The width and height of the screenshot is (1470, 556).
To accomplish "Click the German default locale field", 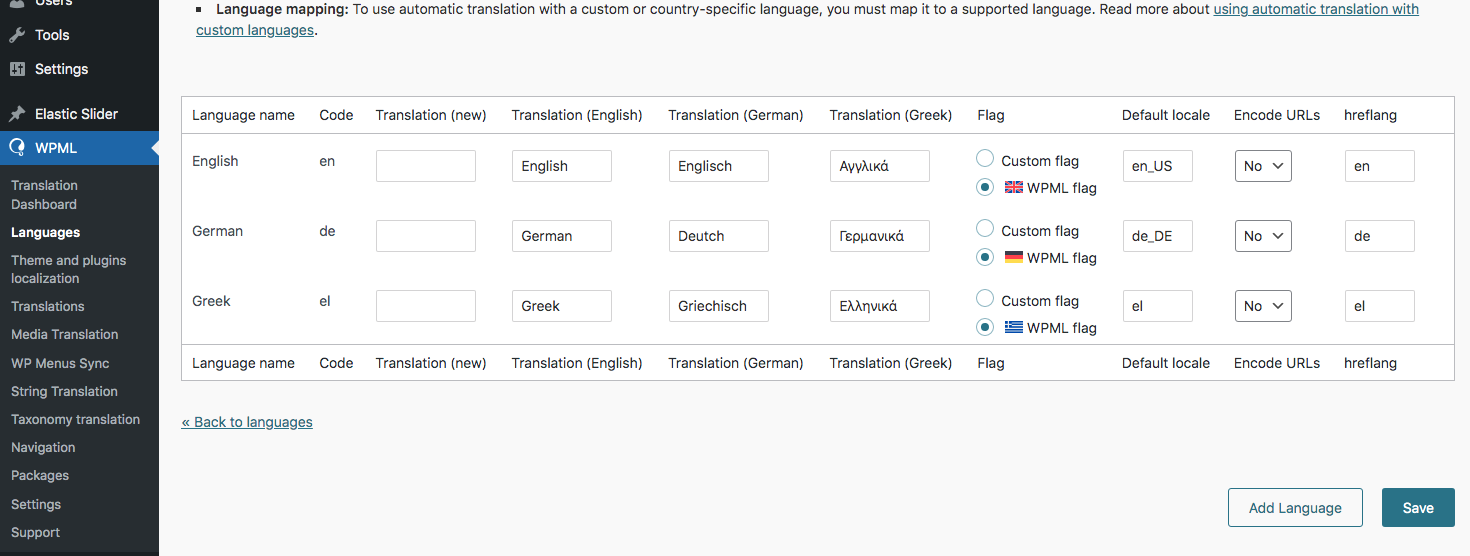I will pyautogui.click(x=1157, y=236).
